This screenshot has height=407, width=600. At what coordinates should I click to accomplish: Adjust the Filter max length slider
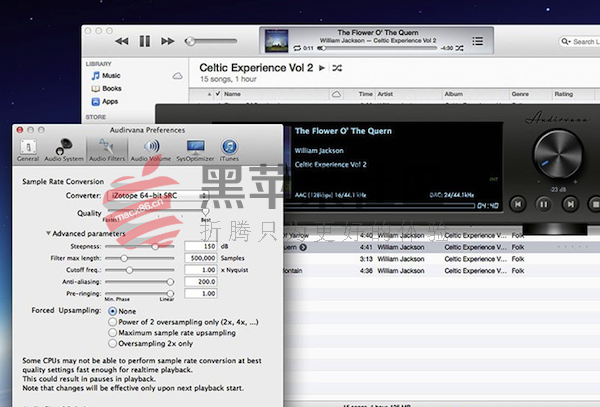(x=124, y=258)
